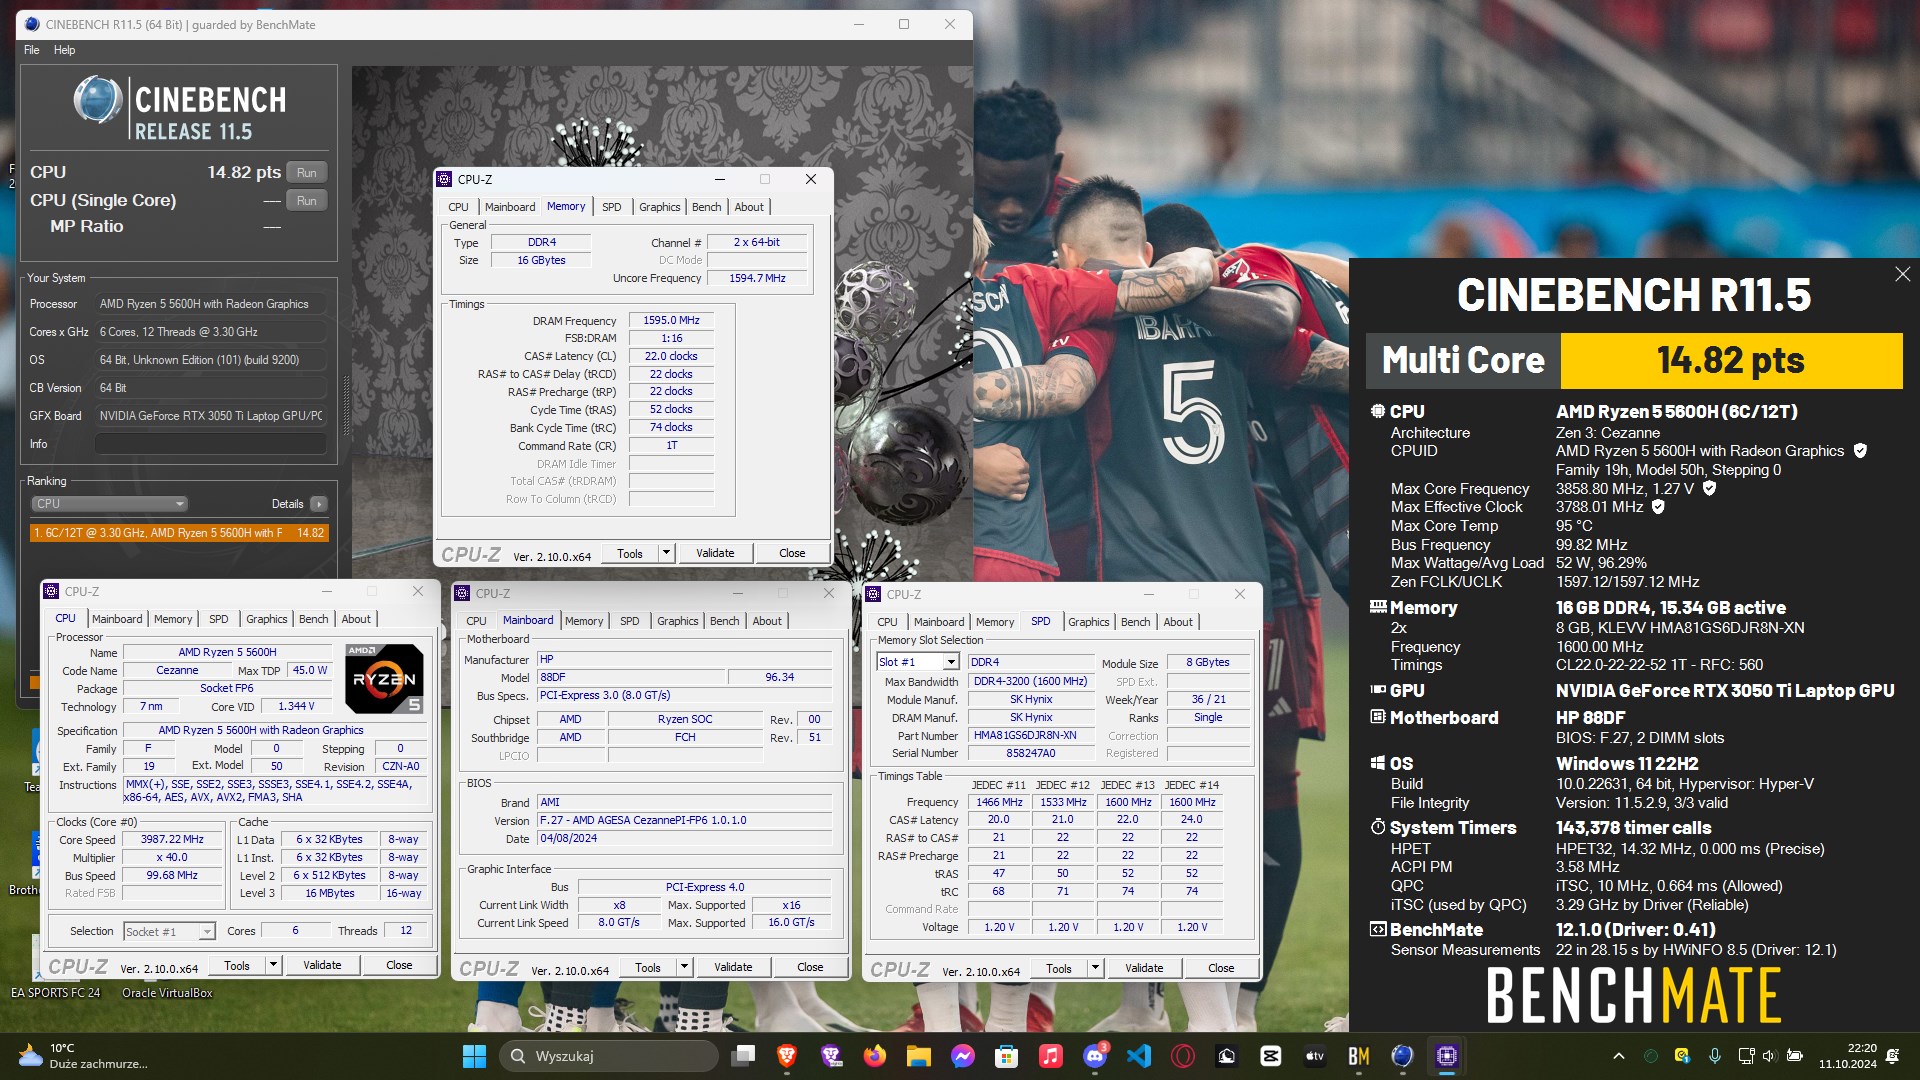The width and height of the screenshot is (1920, 1080).
Task: Close the BenchMate result overlay
Action: click(1902, 274)
